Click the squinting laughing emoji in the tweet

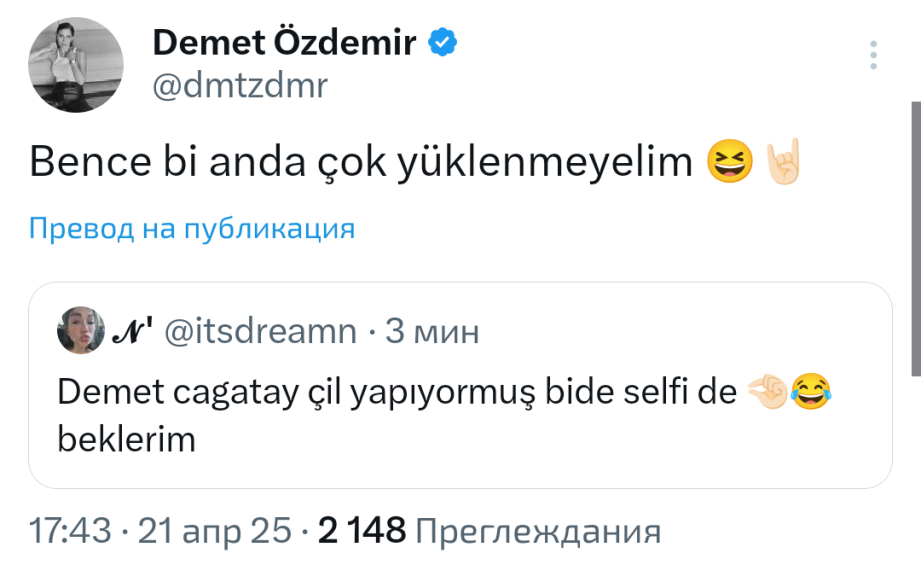[730, 162]
